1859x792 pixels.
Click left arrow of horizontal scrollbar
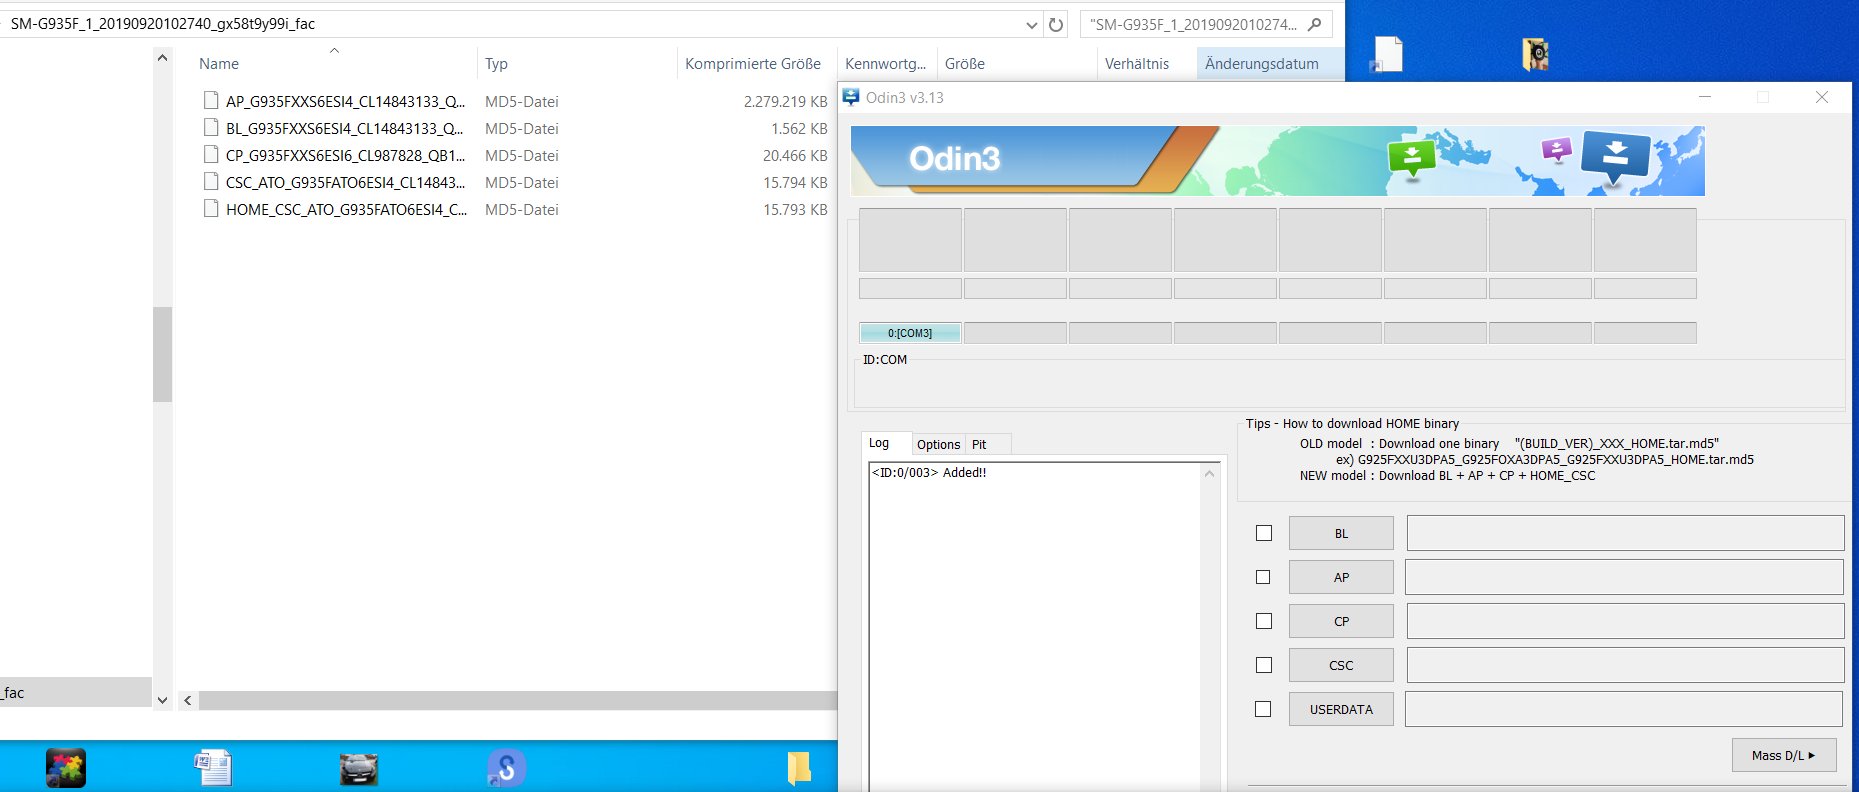pos(188,700)
